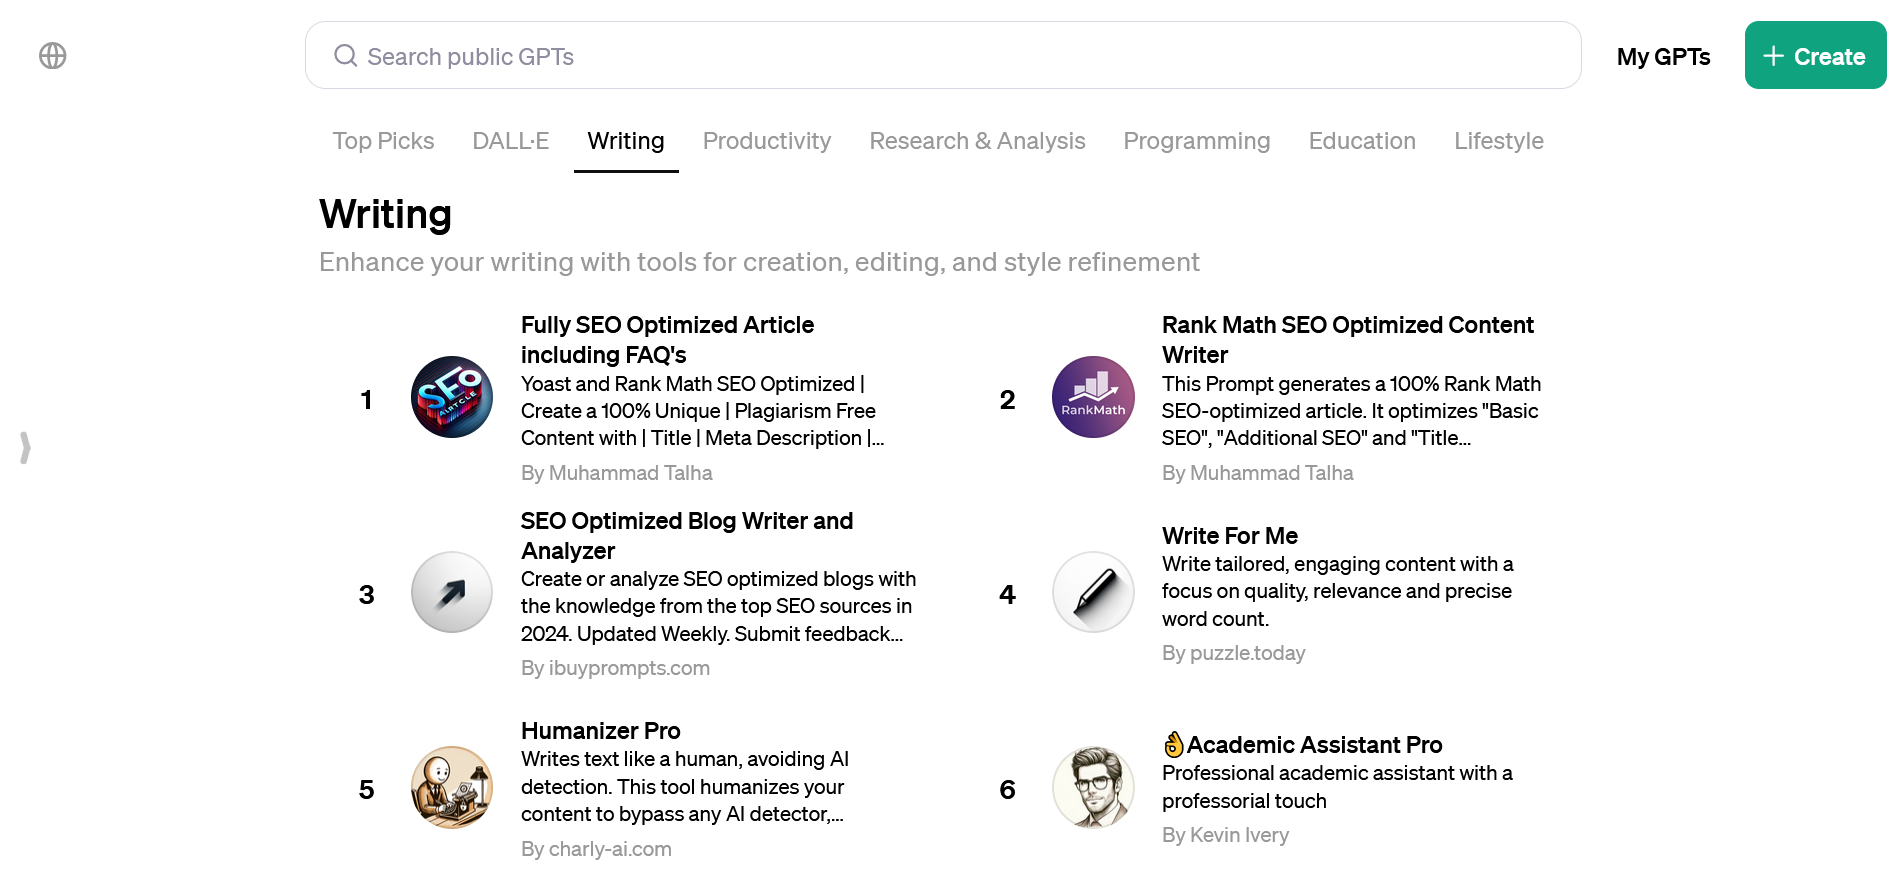
Task: Click the arrow icon of SEO Blog Writer
Action: [x=452, y=592]
